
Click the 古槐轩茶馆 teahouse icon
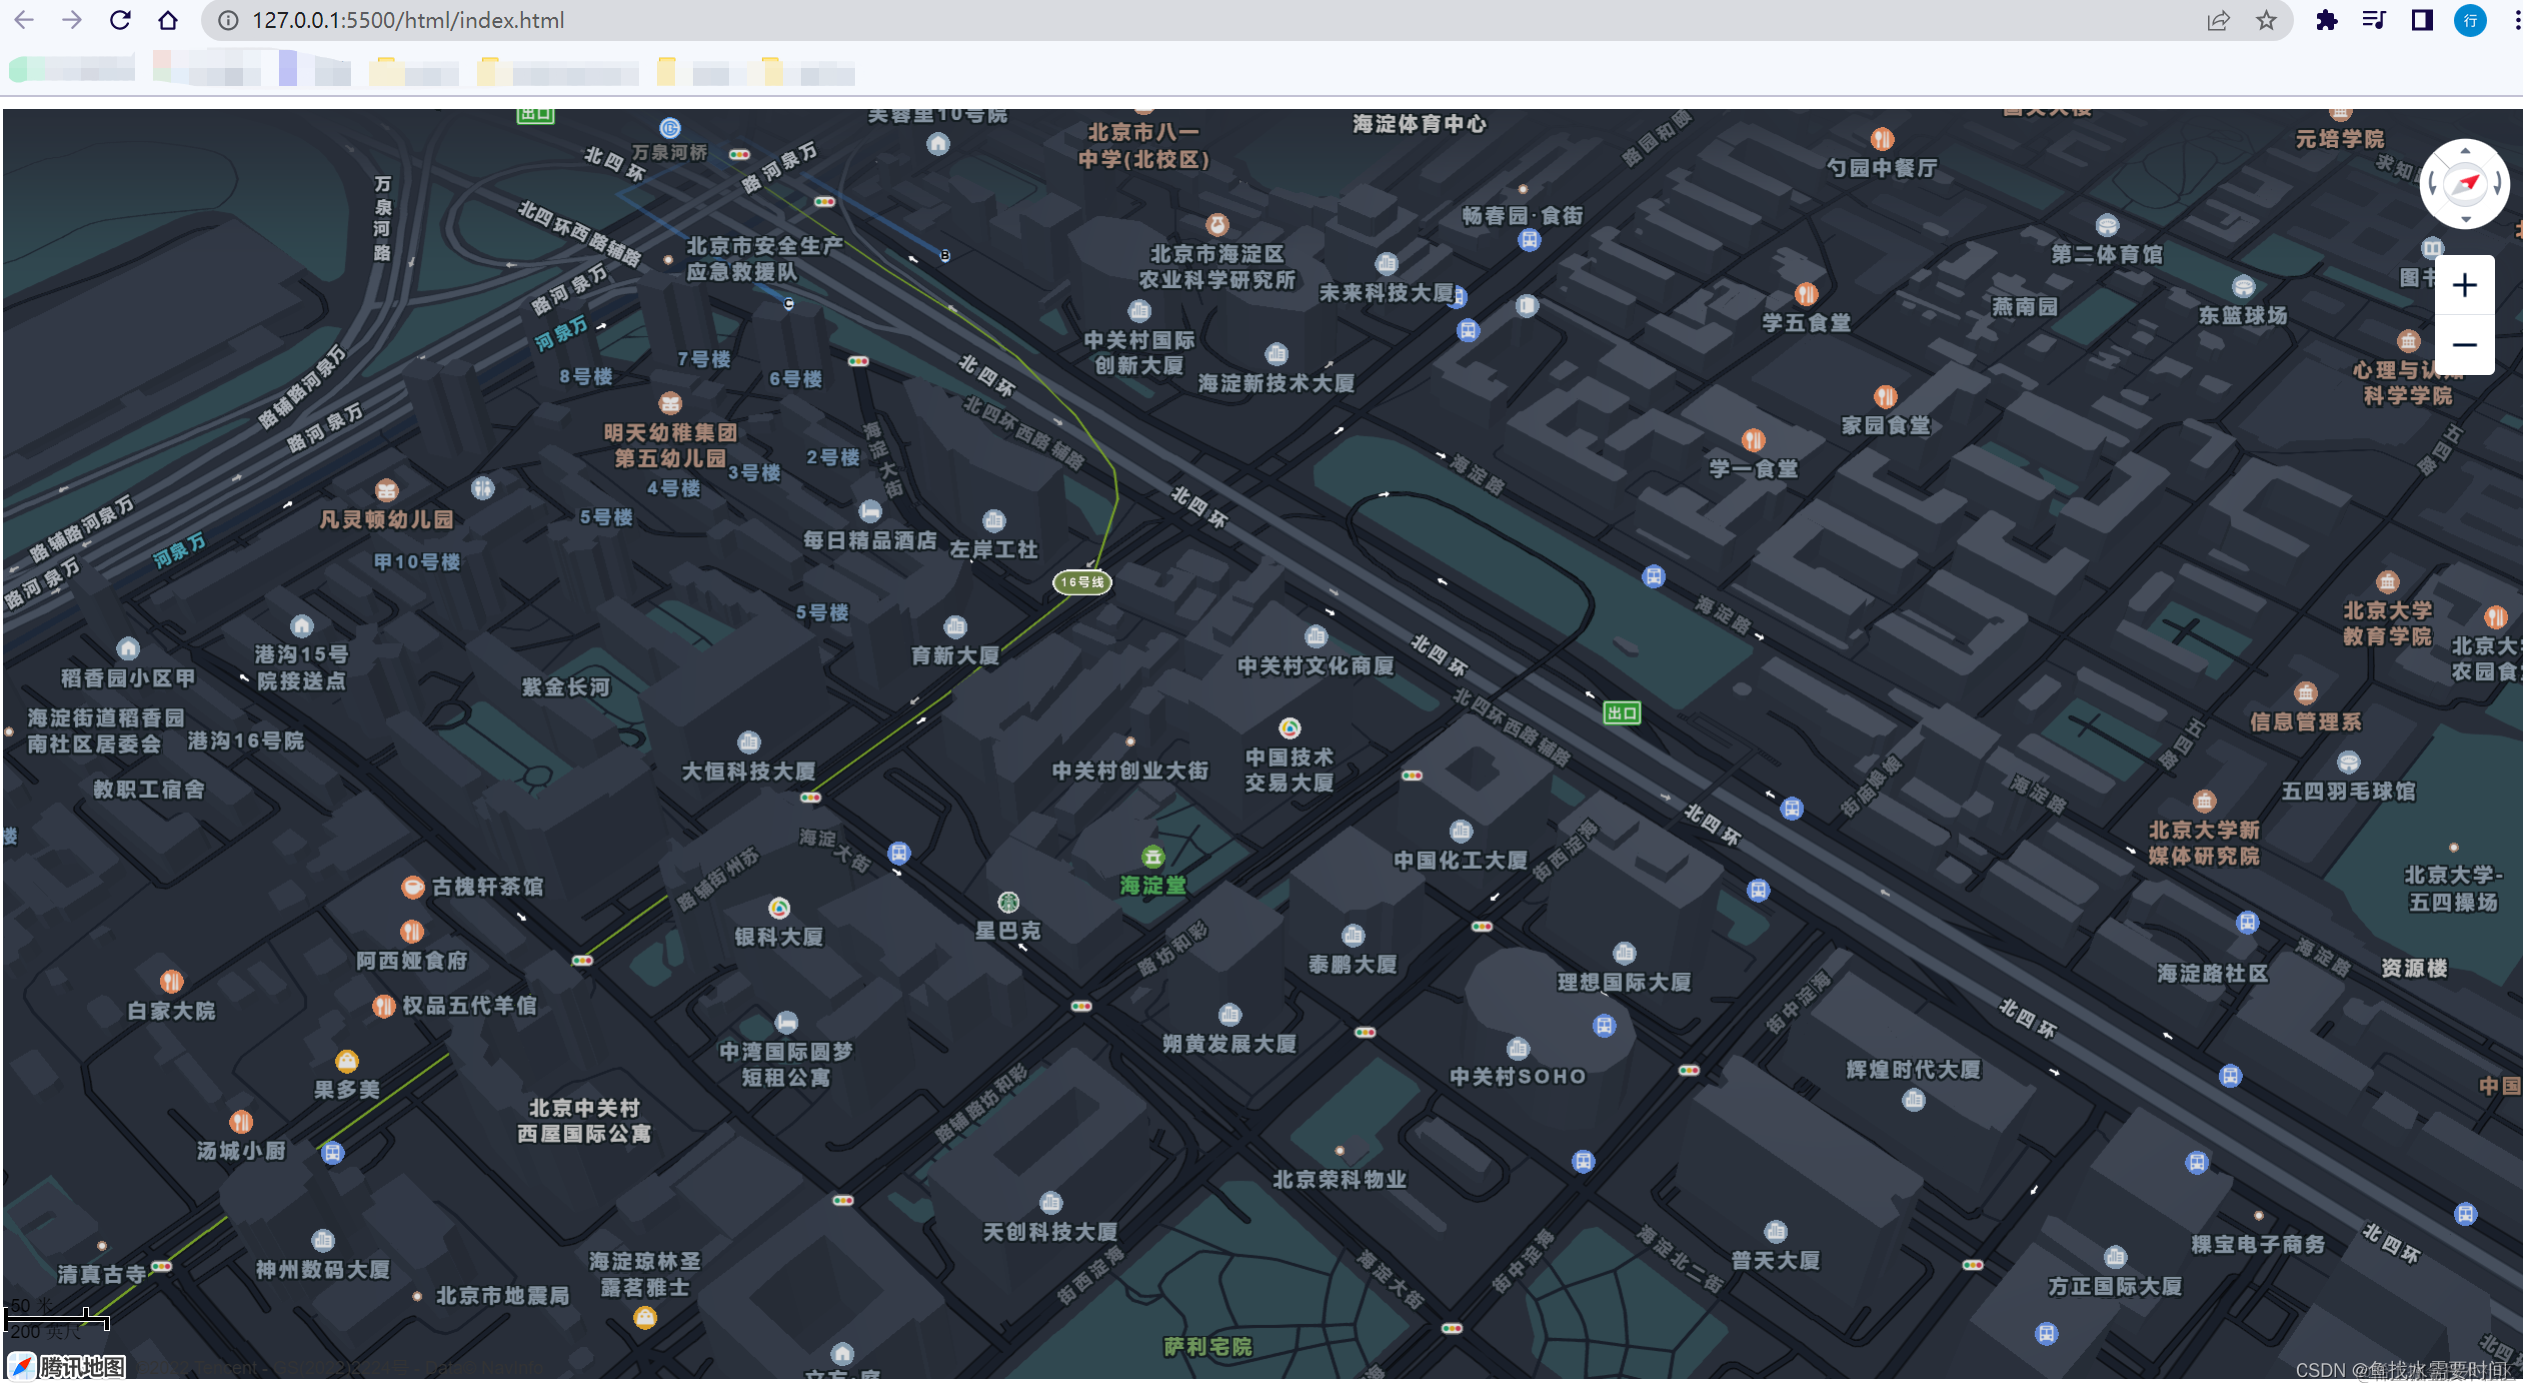point(412,887)
